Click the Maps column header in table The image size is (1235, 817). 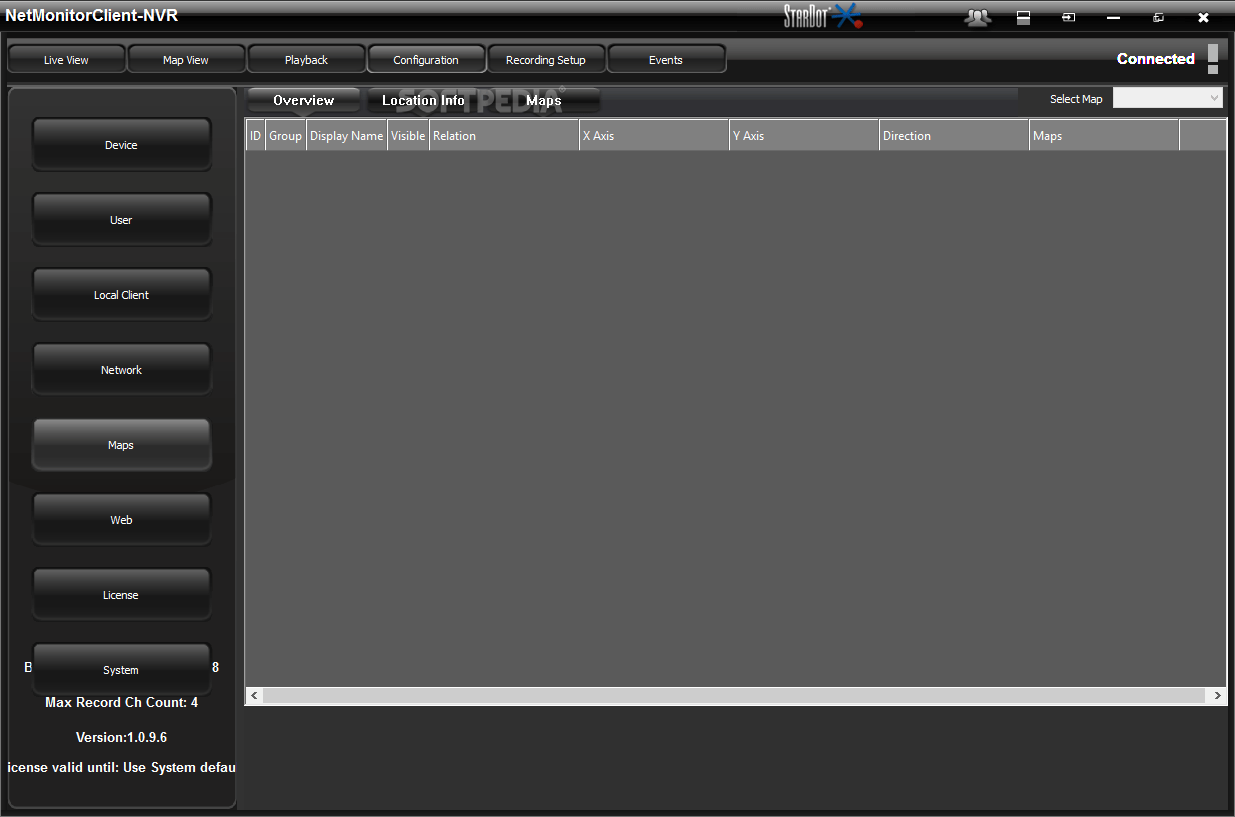(x=1105, y=136)
